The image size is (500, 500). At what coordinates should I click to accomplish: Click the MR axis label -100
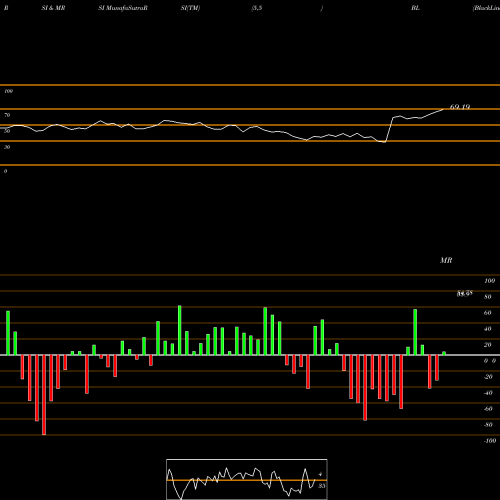490,441
